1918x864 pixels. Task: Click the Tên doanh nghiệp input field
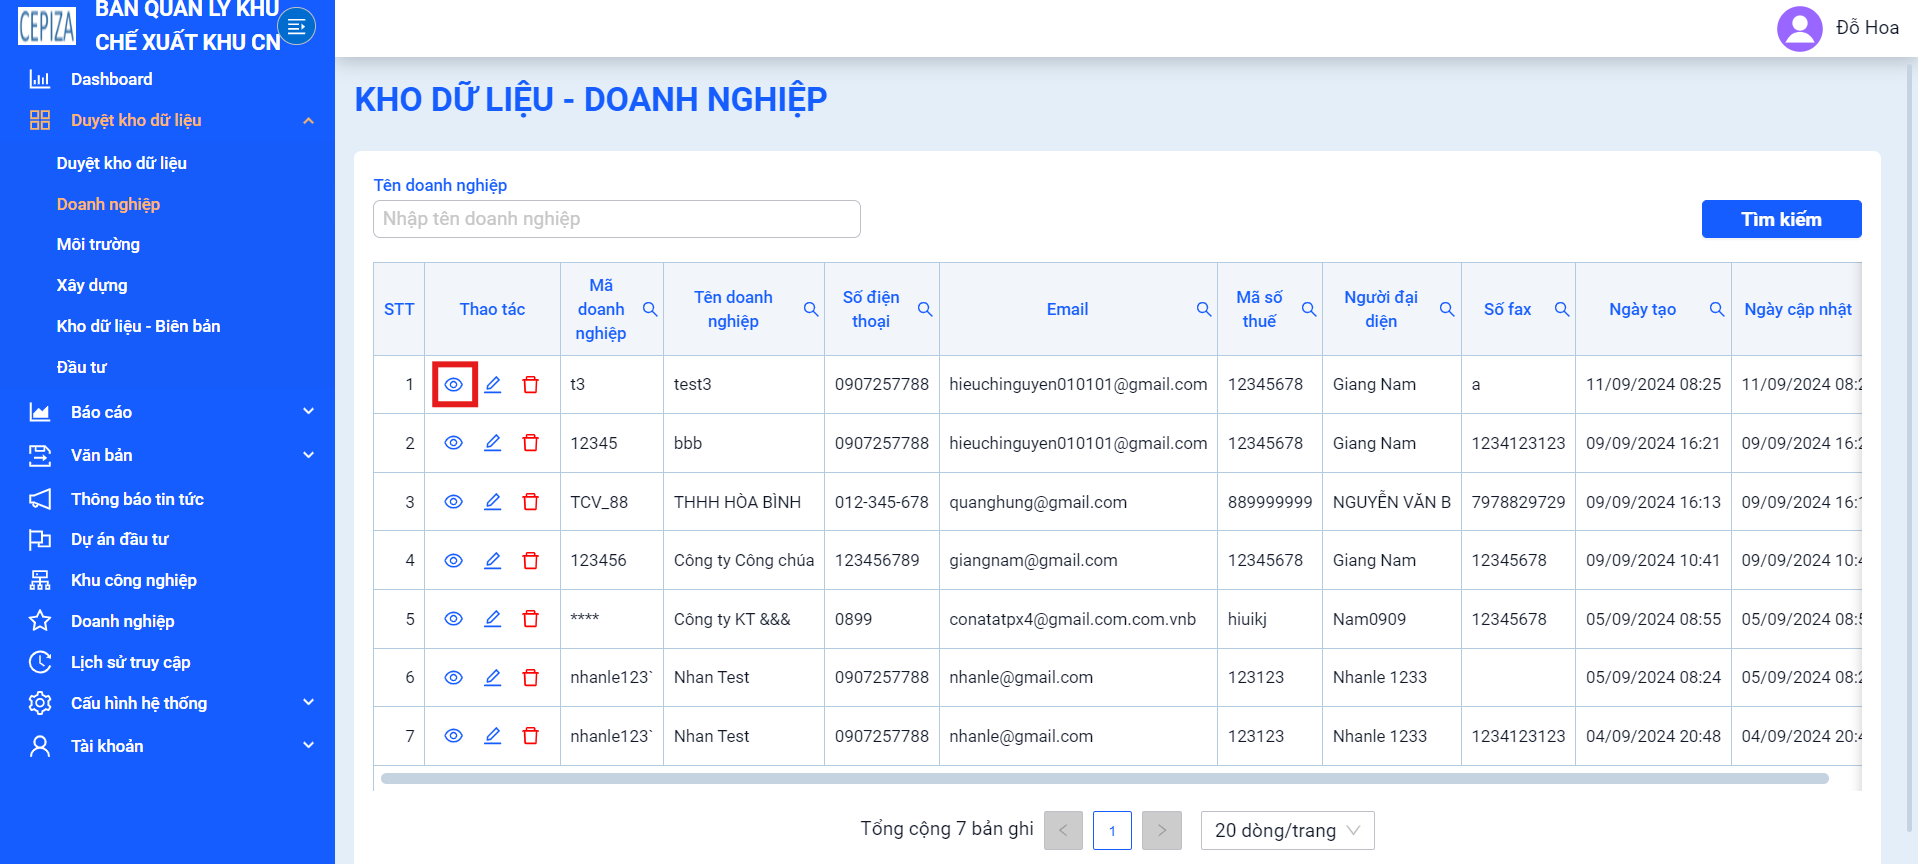click(617, 219)
